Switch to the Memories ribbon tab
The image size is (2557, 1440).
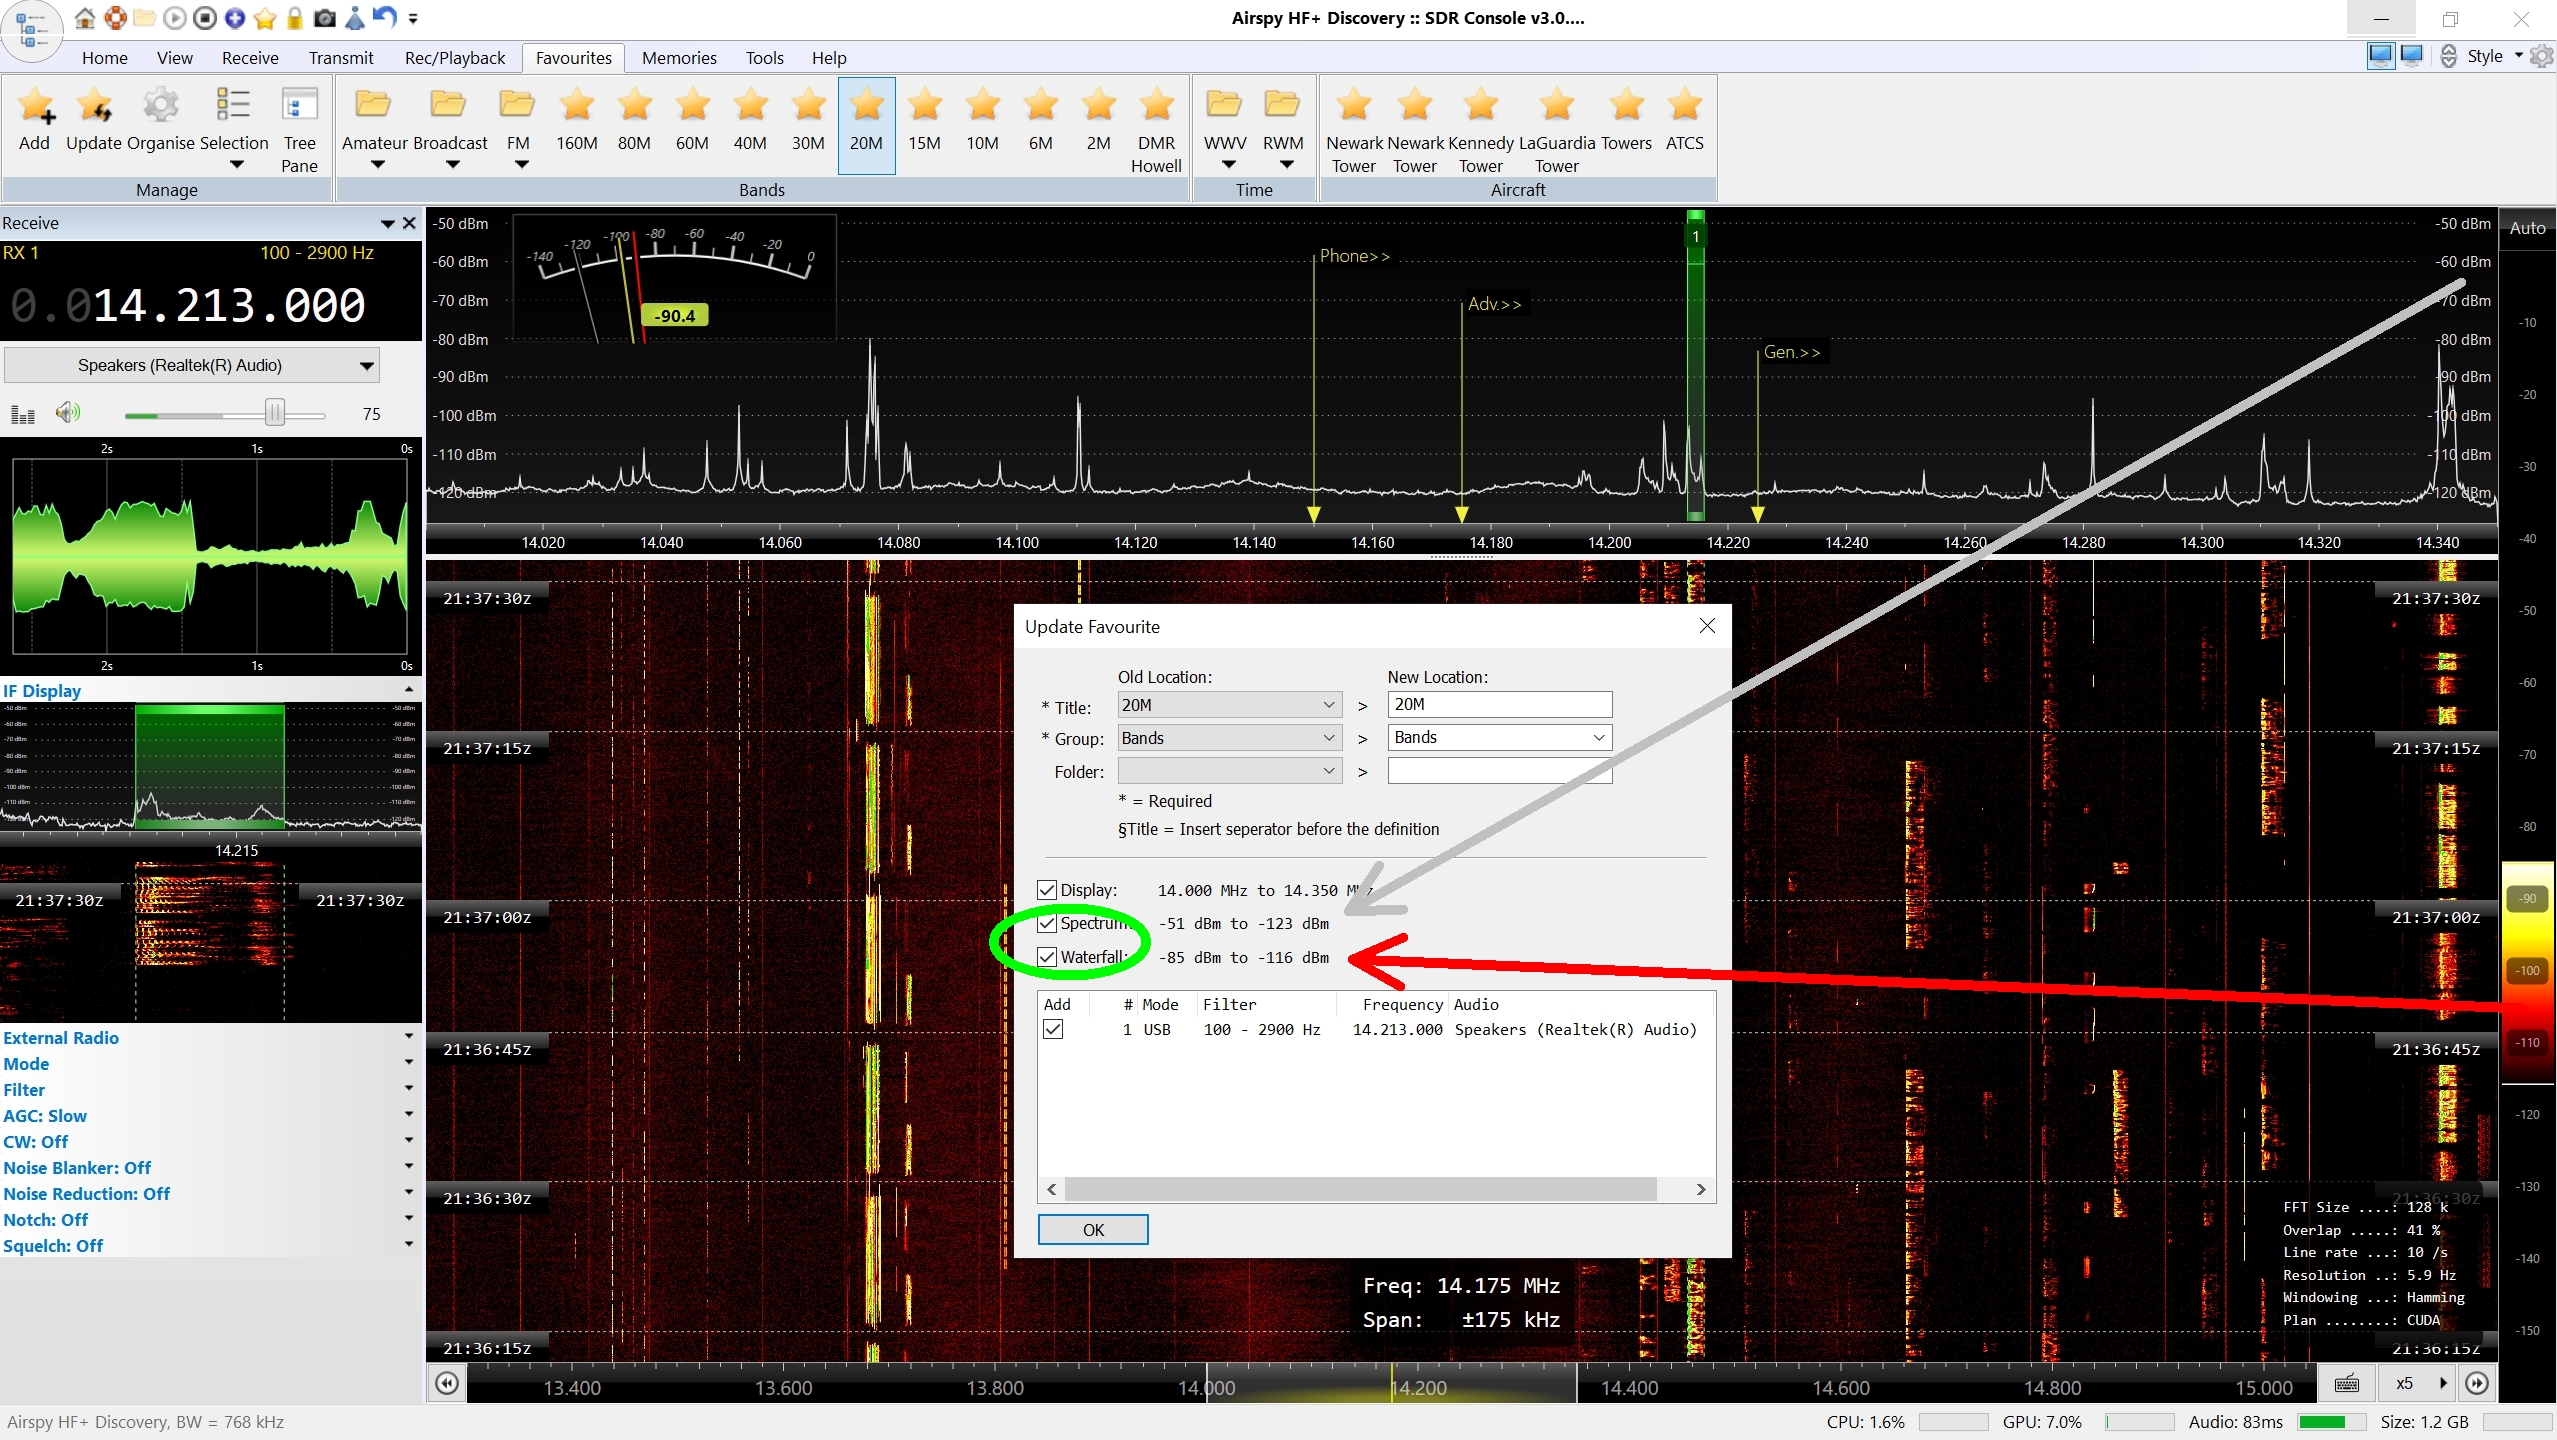679,58
